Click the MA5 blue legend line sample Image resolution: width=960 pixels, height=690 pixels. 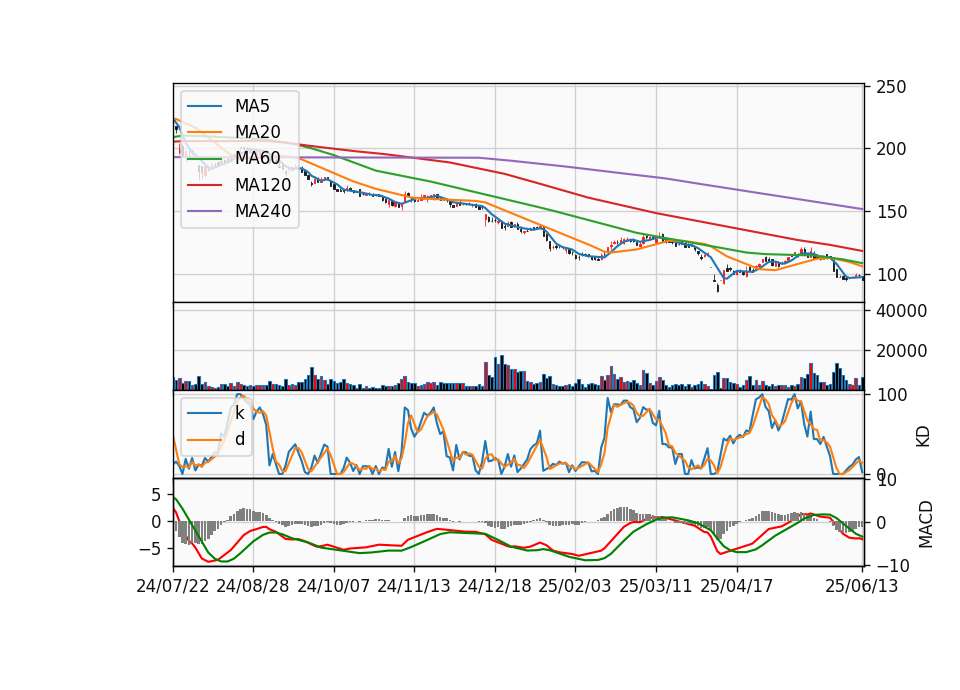point(204,106)
